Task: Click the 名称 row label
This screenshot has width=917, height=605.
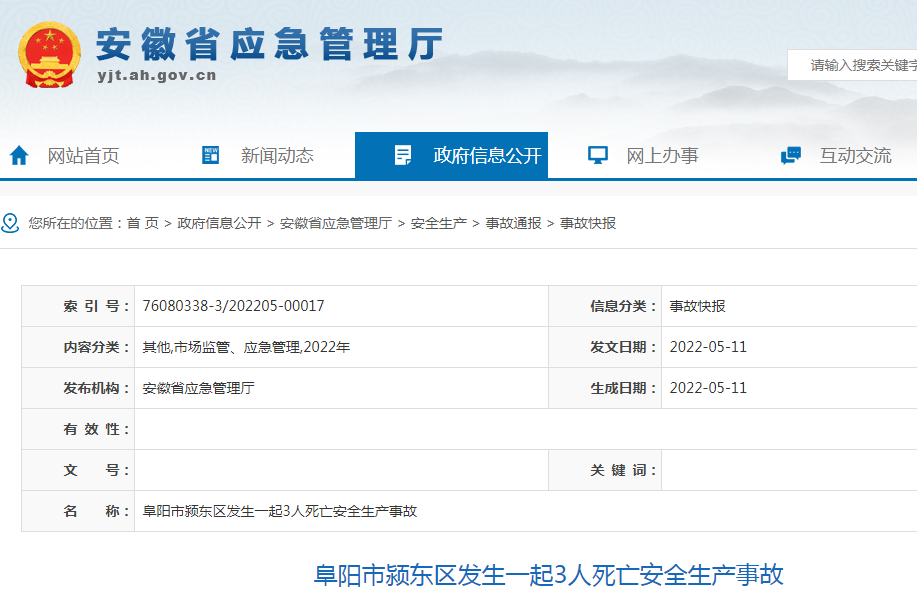Action: tap(96, 511)
